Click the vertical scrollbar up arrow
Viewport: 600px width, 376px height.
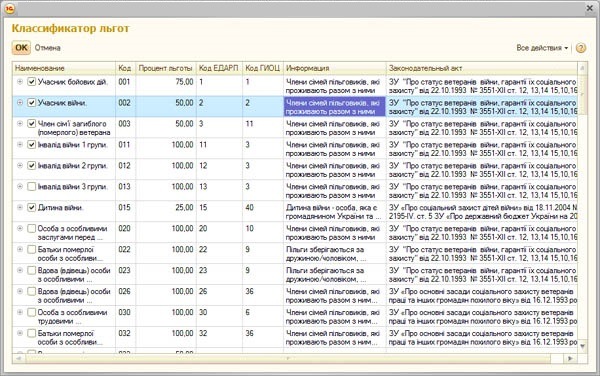[582, 68]
